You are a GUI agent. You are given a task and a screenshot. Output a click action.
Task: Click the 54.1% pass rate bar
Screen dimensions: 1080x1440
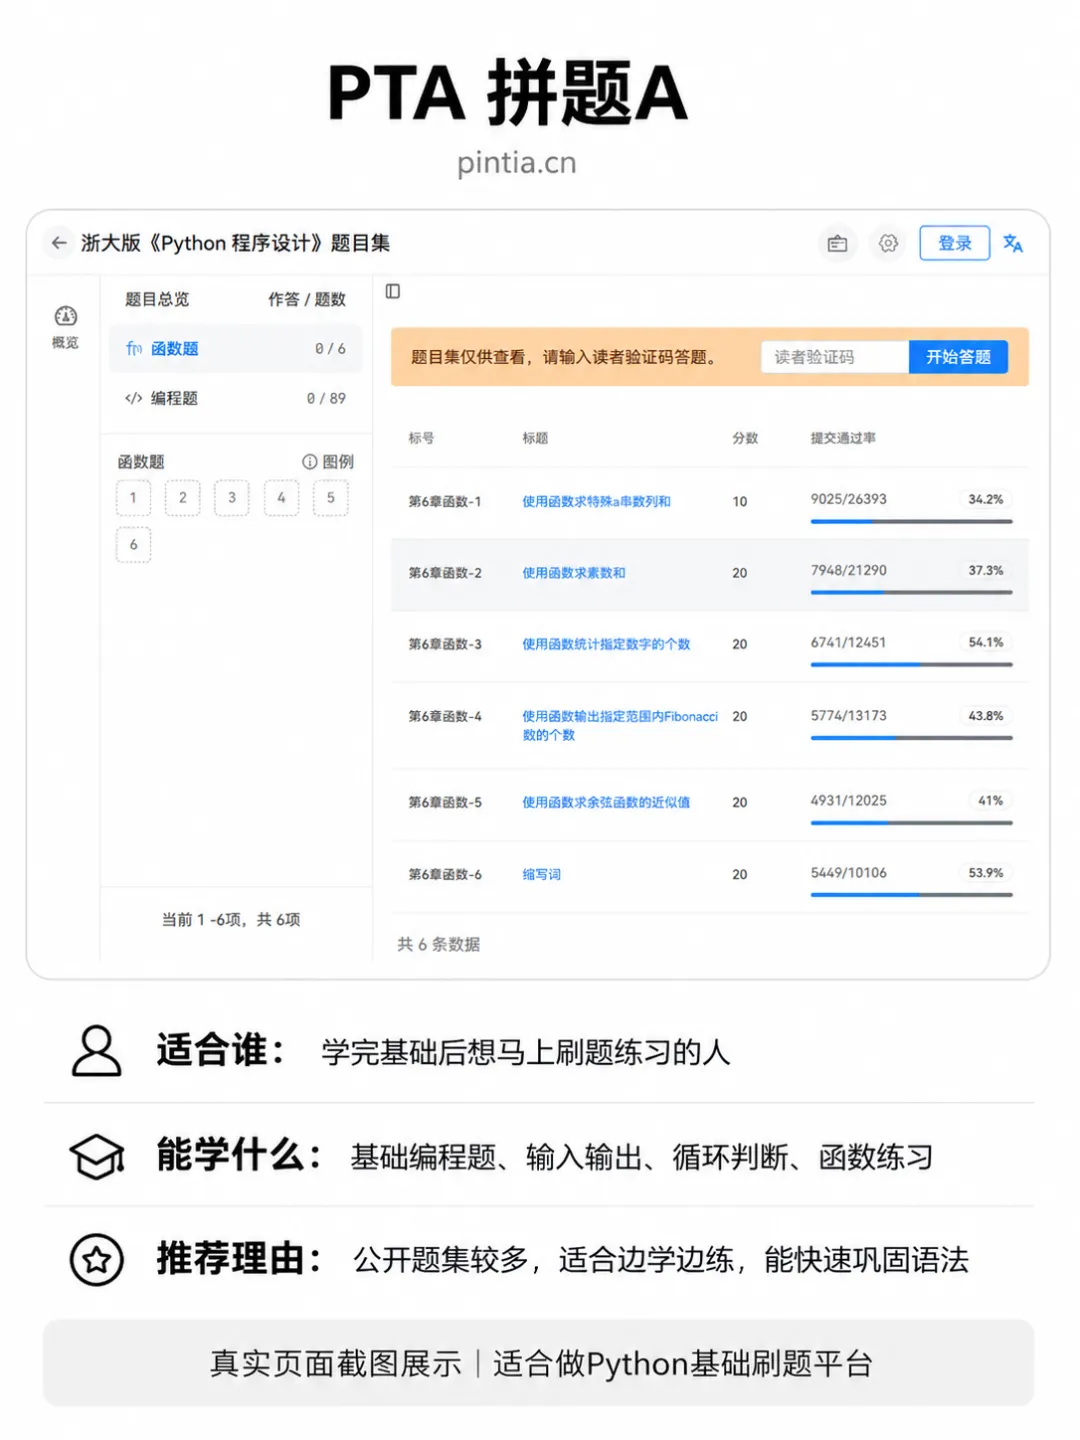911,664
